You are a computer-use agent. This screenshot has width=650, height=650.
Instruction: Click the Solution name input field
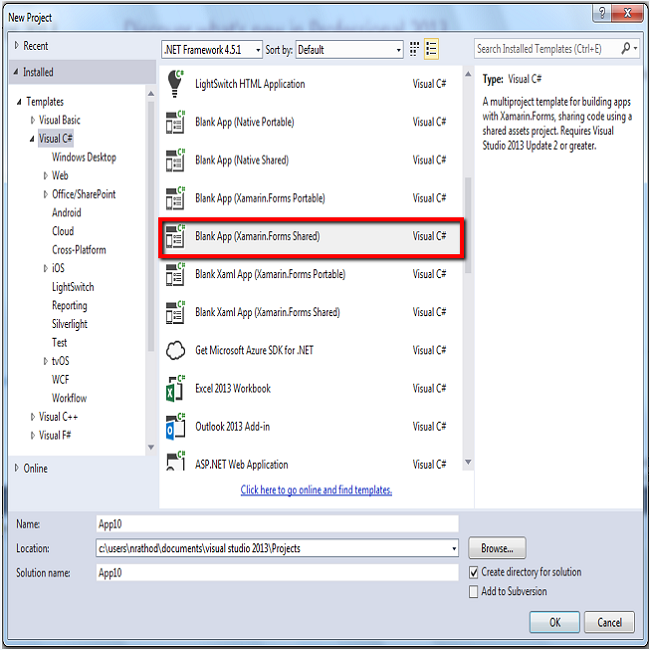coord(277,573)
